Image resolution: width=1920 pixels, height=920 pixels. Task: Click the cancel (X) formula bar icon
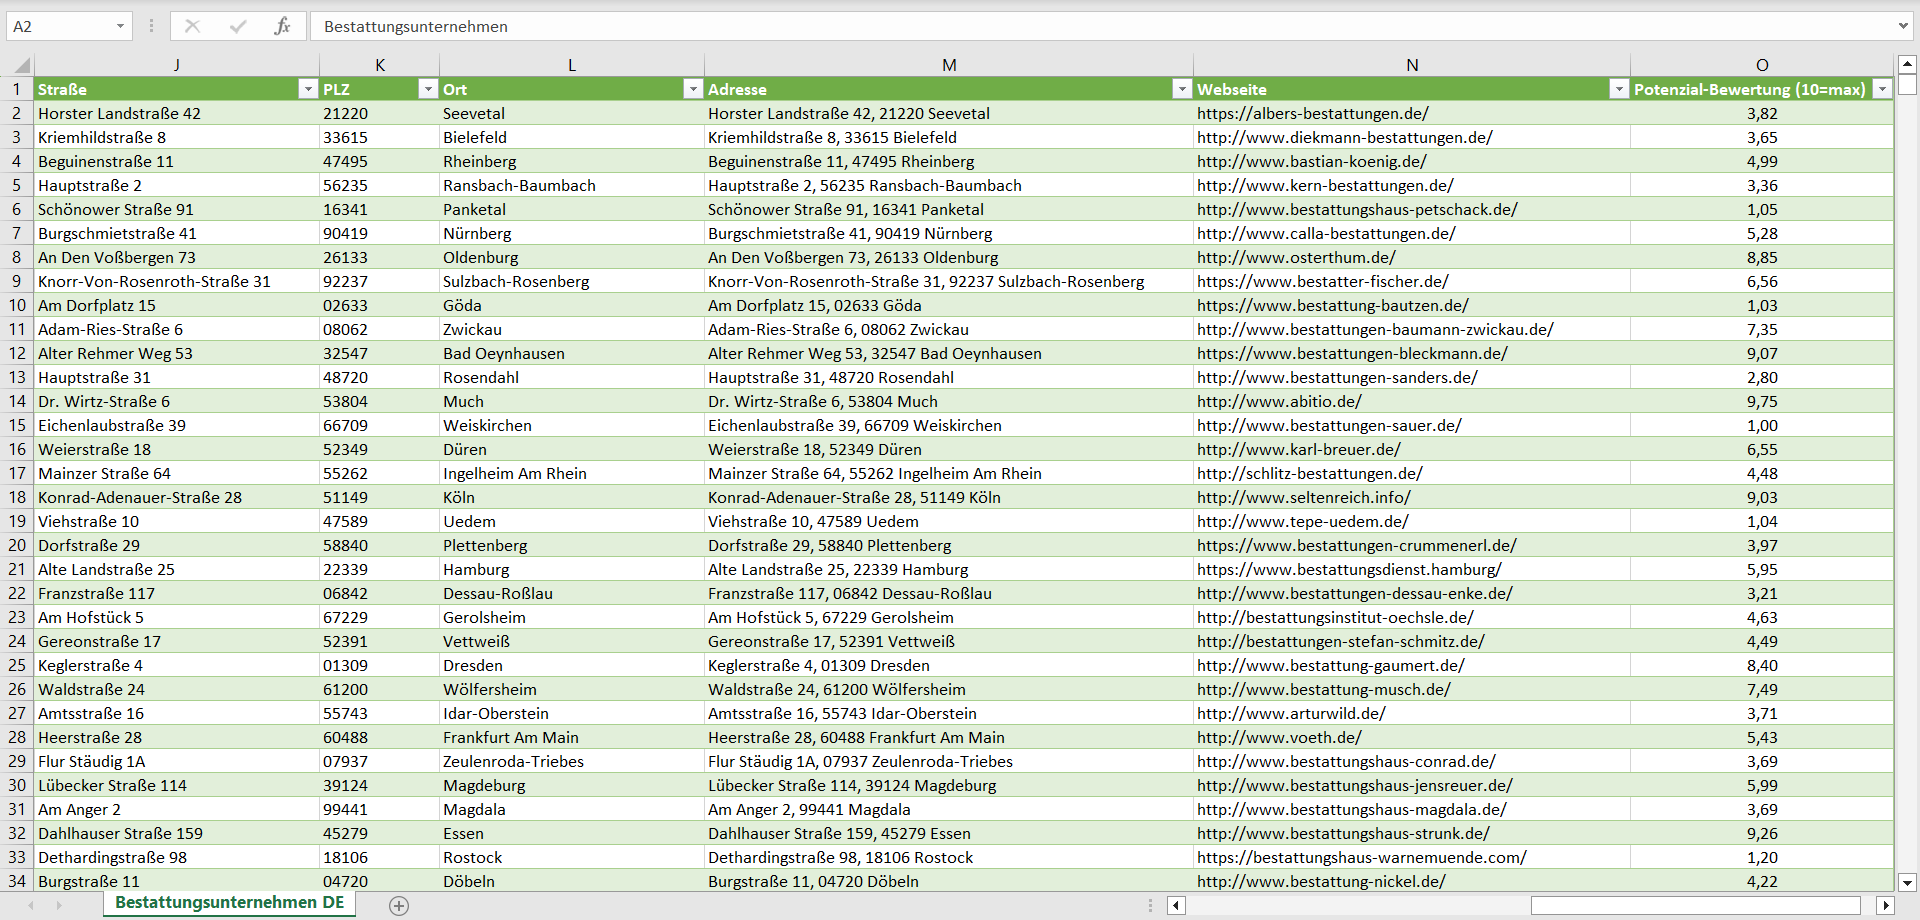(x=193, y=26)
